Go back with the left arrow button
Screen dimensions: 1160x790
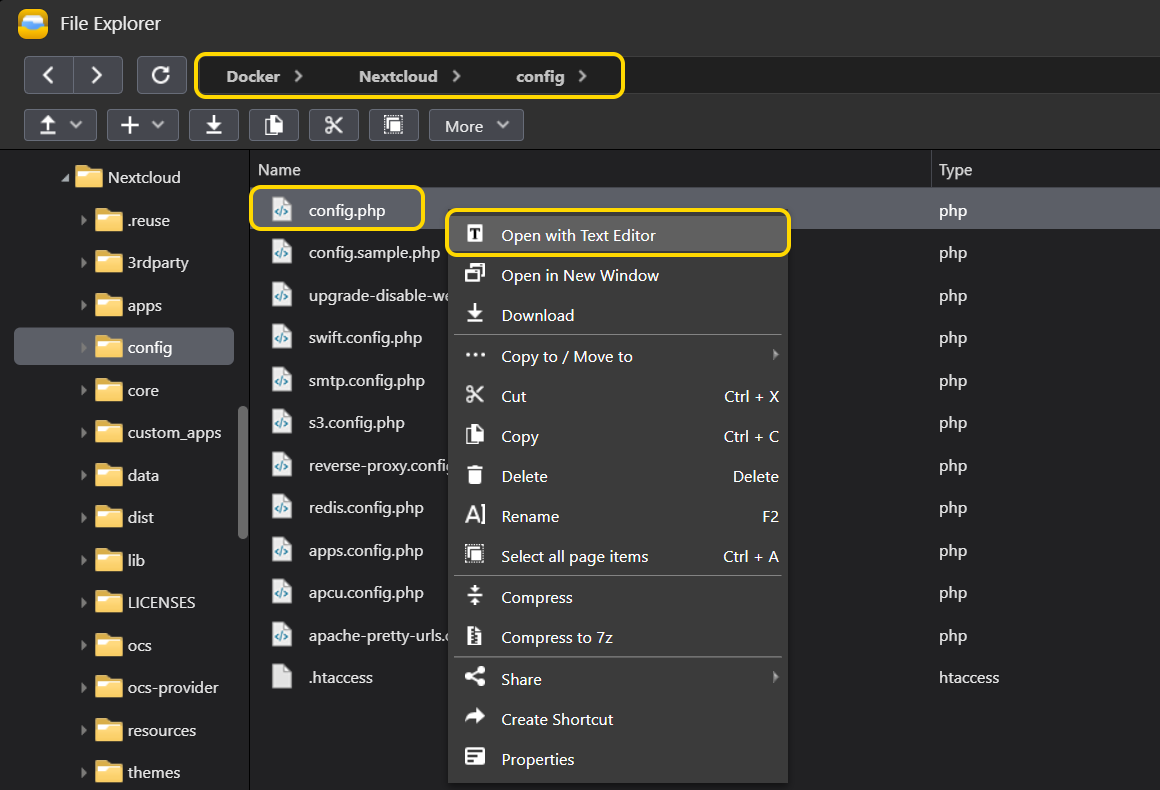48,75
